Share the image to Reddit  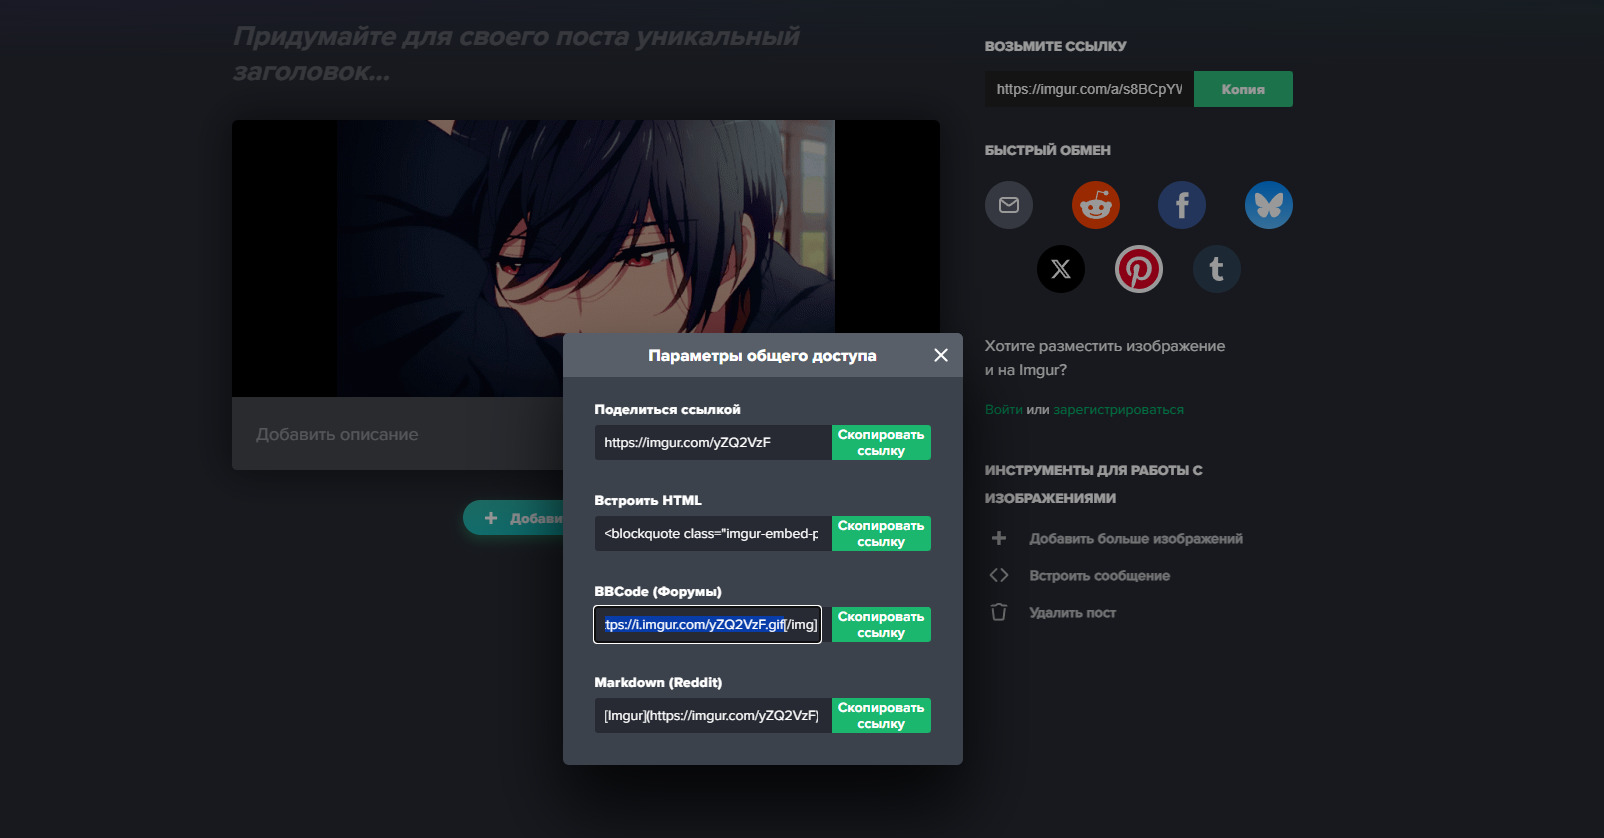pyautogui.click(x=1095, y=205)
